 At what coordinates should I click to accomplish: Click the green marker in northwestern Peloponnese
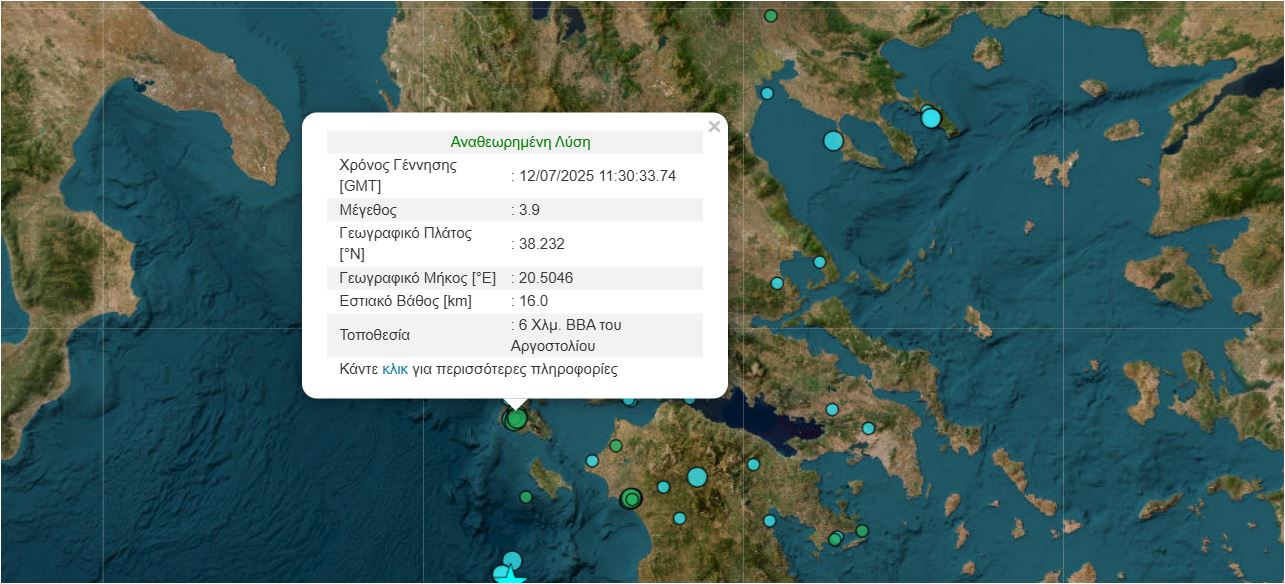616,446
